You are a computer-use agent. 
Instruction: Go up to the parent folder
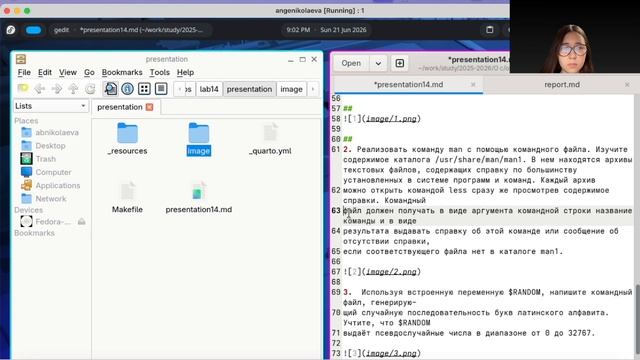pos(73,89)
